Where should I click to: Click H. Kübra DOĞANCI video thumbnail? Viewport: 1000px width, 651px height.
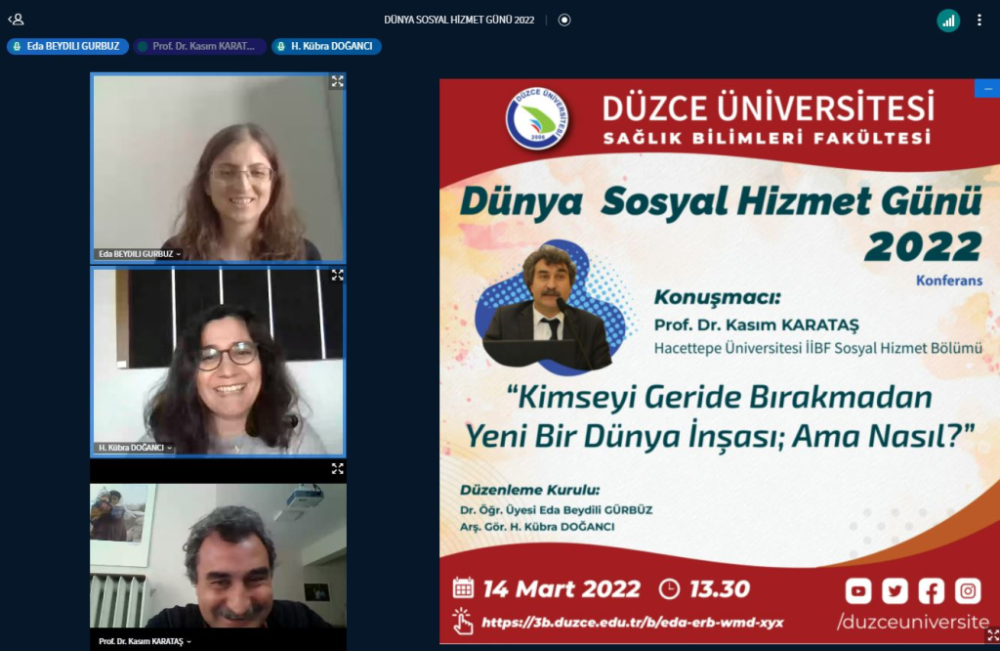click(x=218, y=362)
